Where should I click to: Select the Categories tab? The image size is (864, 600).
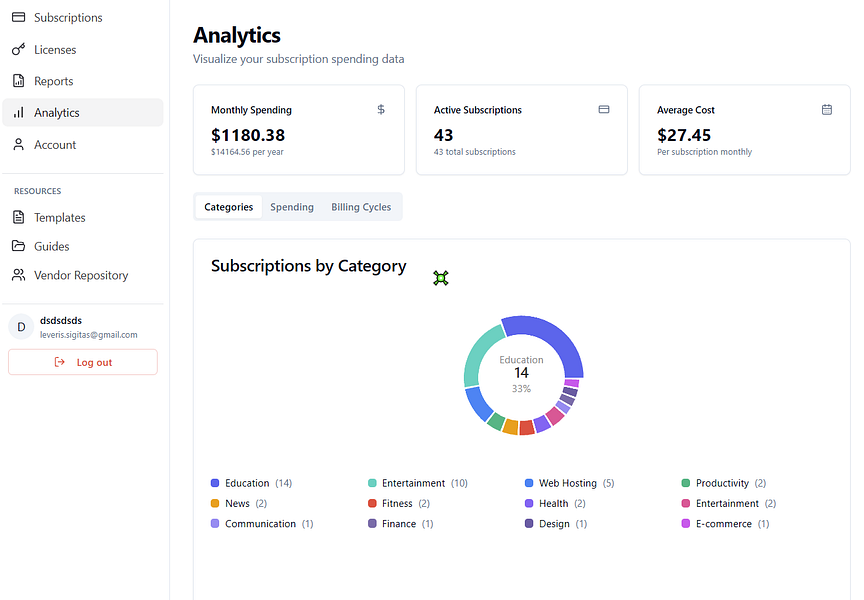[x=228, y=207]
